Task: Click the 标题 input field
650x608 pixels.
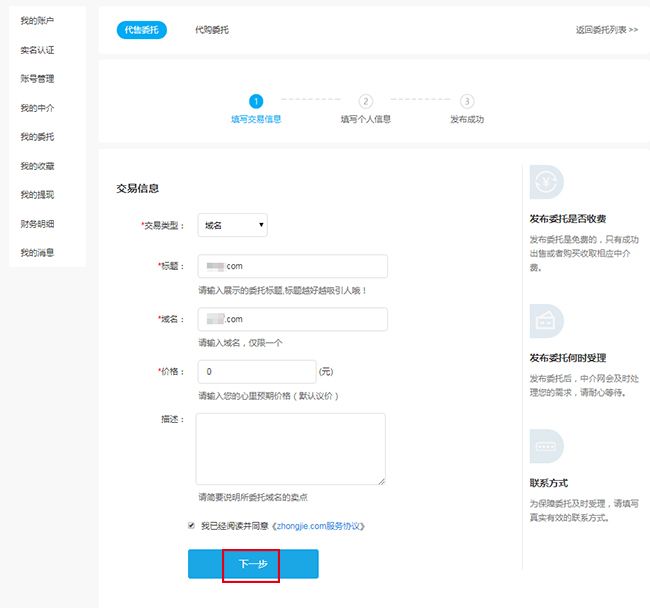Action: click(x=292, y=266)
